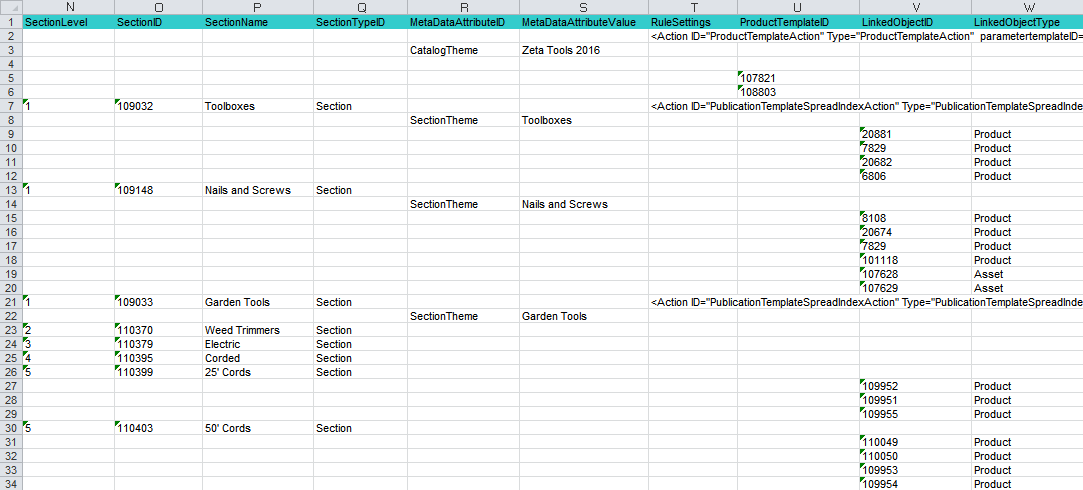Select the CatalogTheme cell
The height and width of the screenshot is (490, 1083).
(x=463, y=50)
